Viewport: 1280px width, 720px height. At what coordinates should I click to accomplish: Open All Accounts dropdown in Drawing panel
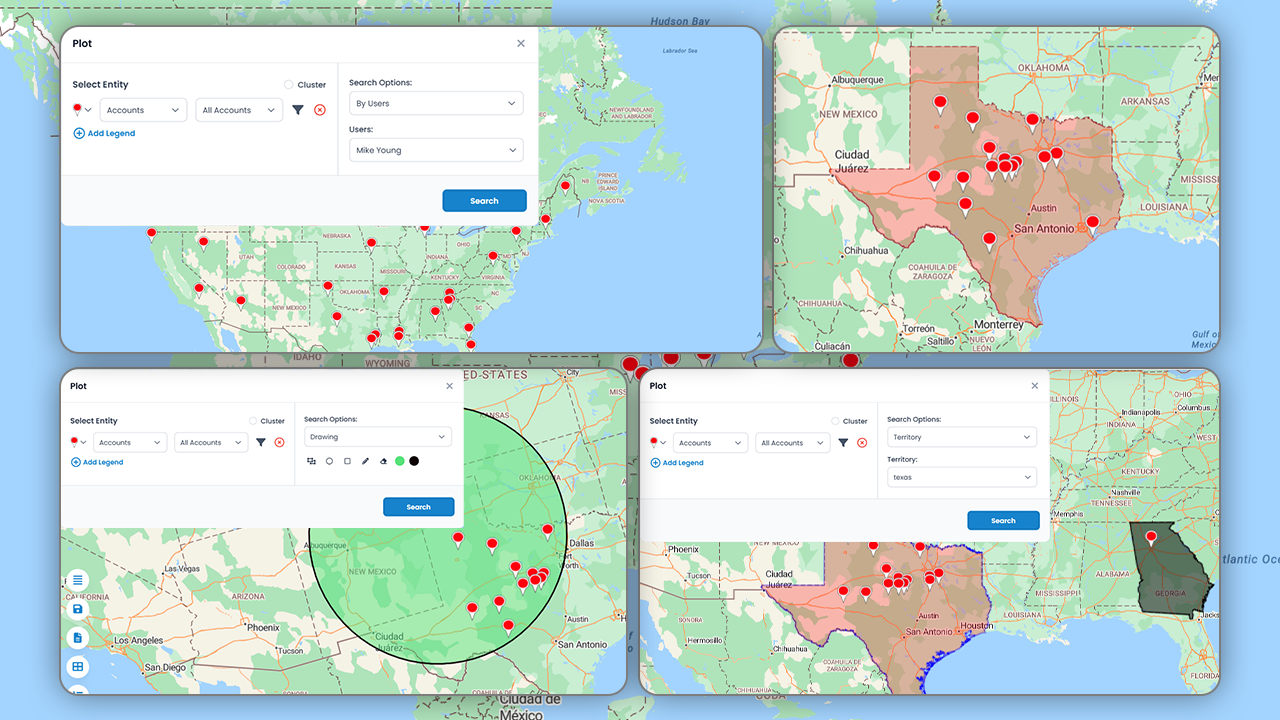(x=211, y=442)
